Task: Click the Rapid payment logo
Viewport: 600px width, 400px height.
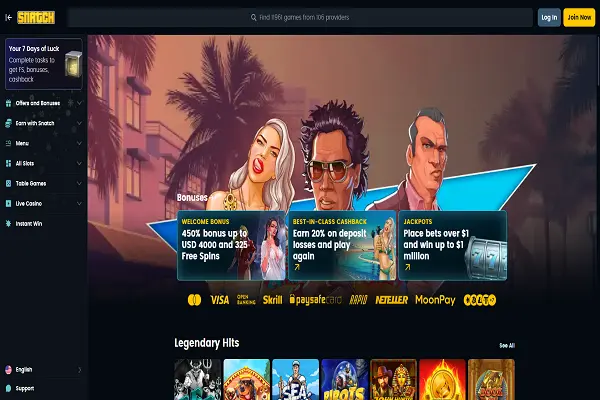Action: tap(359, 300)
